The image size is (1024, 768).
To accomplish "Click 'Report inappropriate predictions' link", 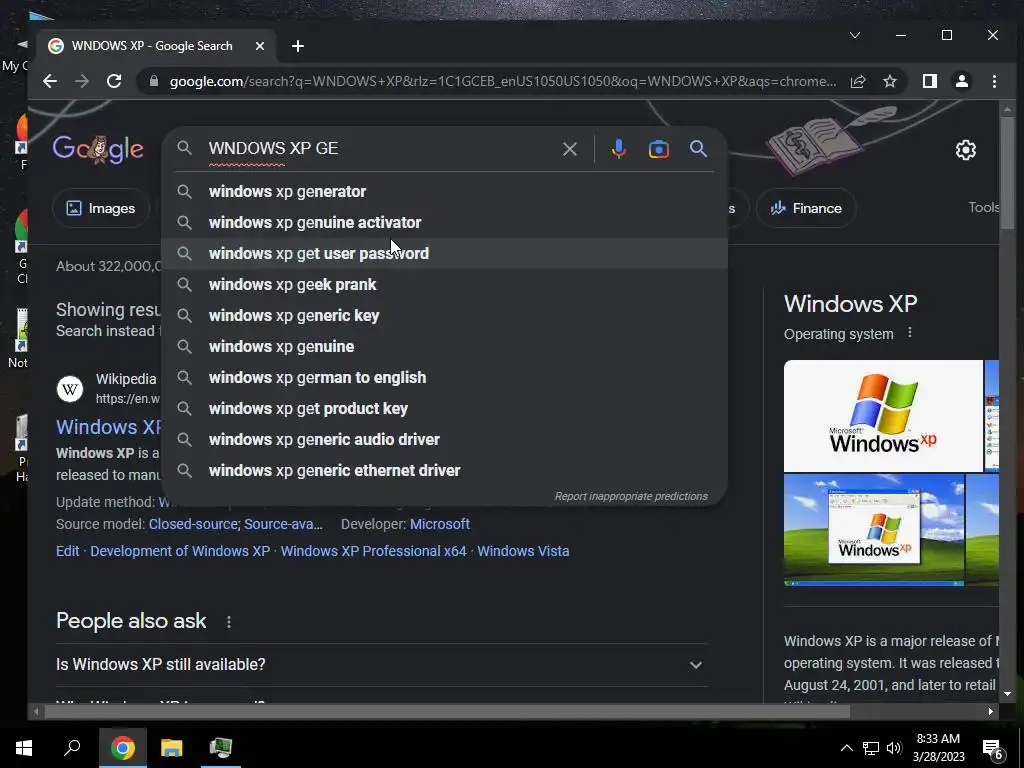I will [631, 496].
